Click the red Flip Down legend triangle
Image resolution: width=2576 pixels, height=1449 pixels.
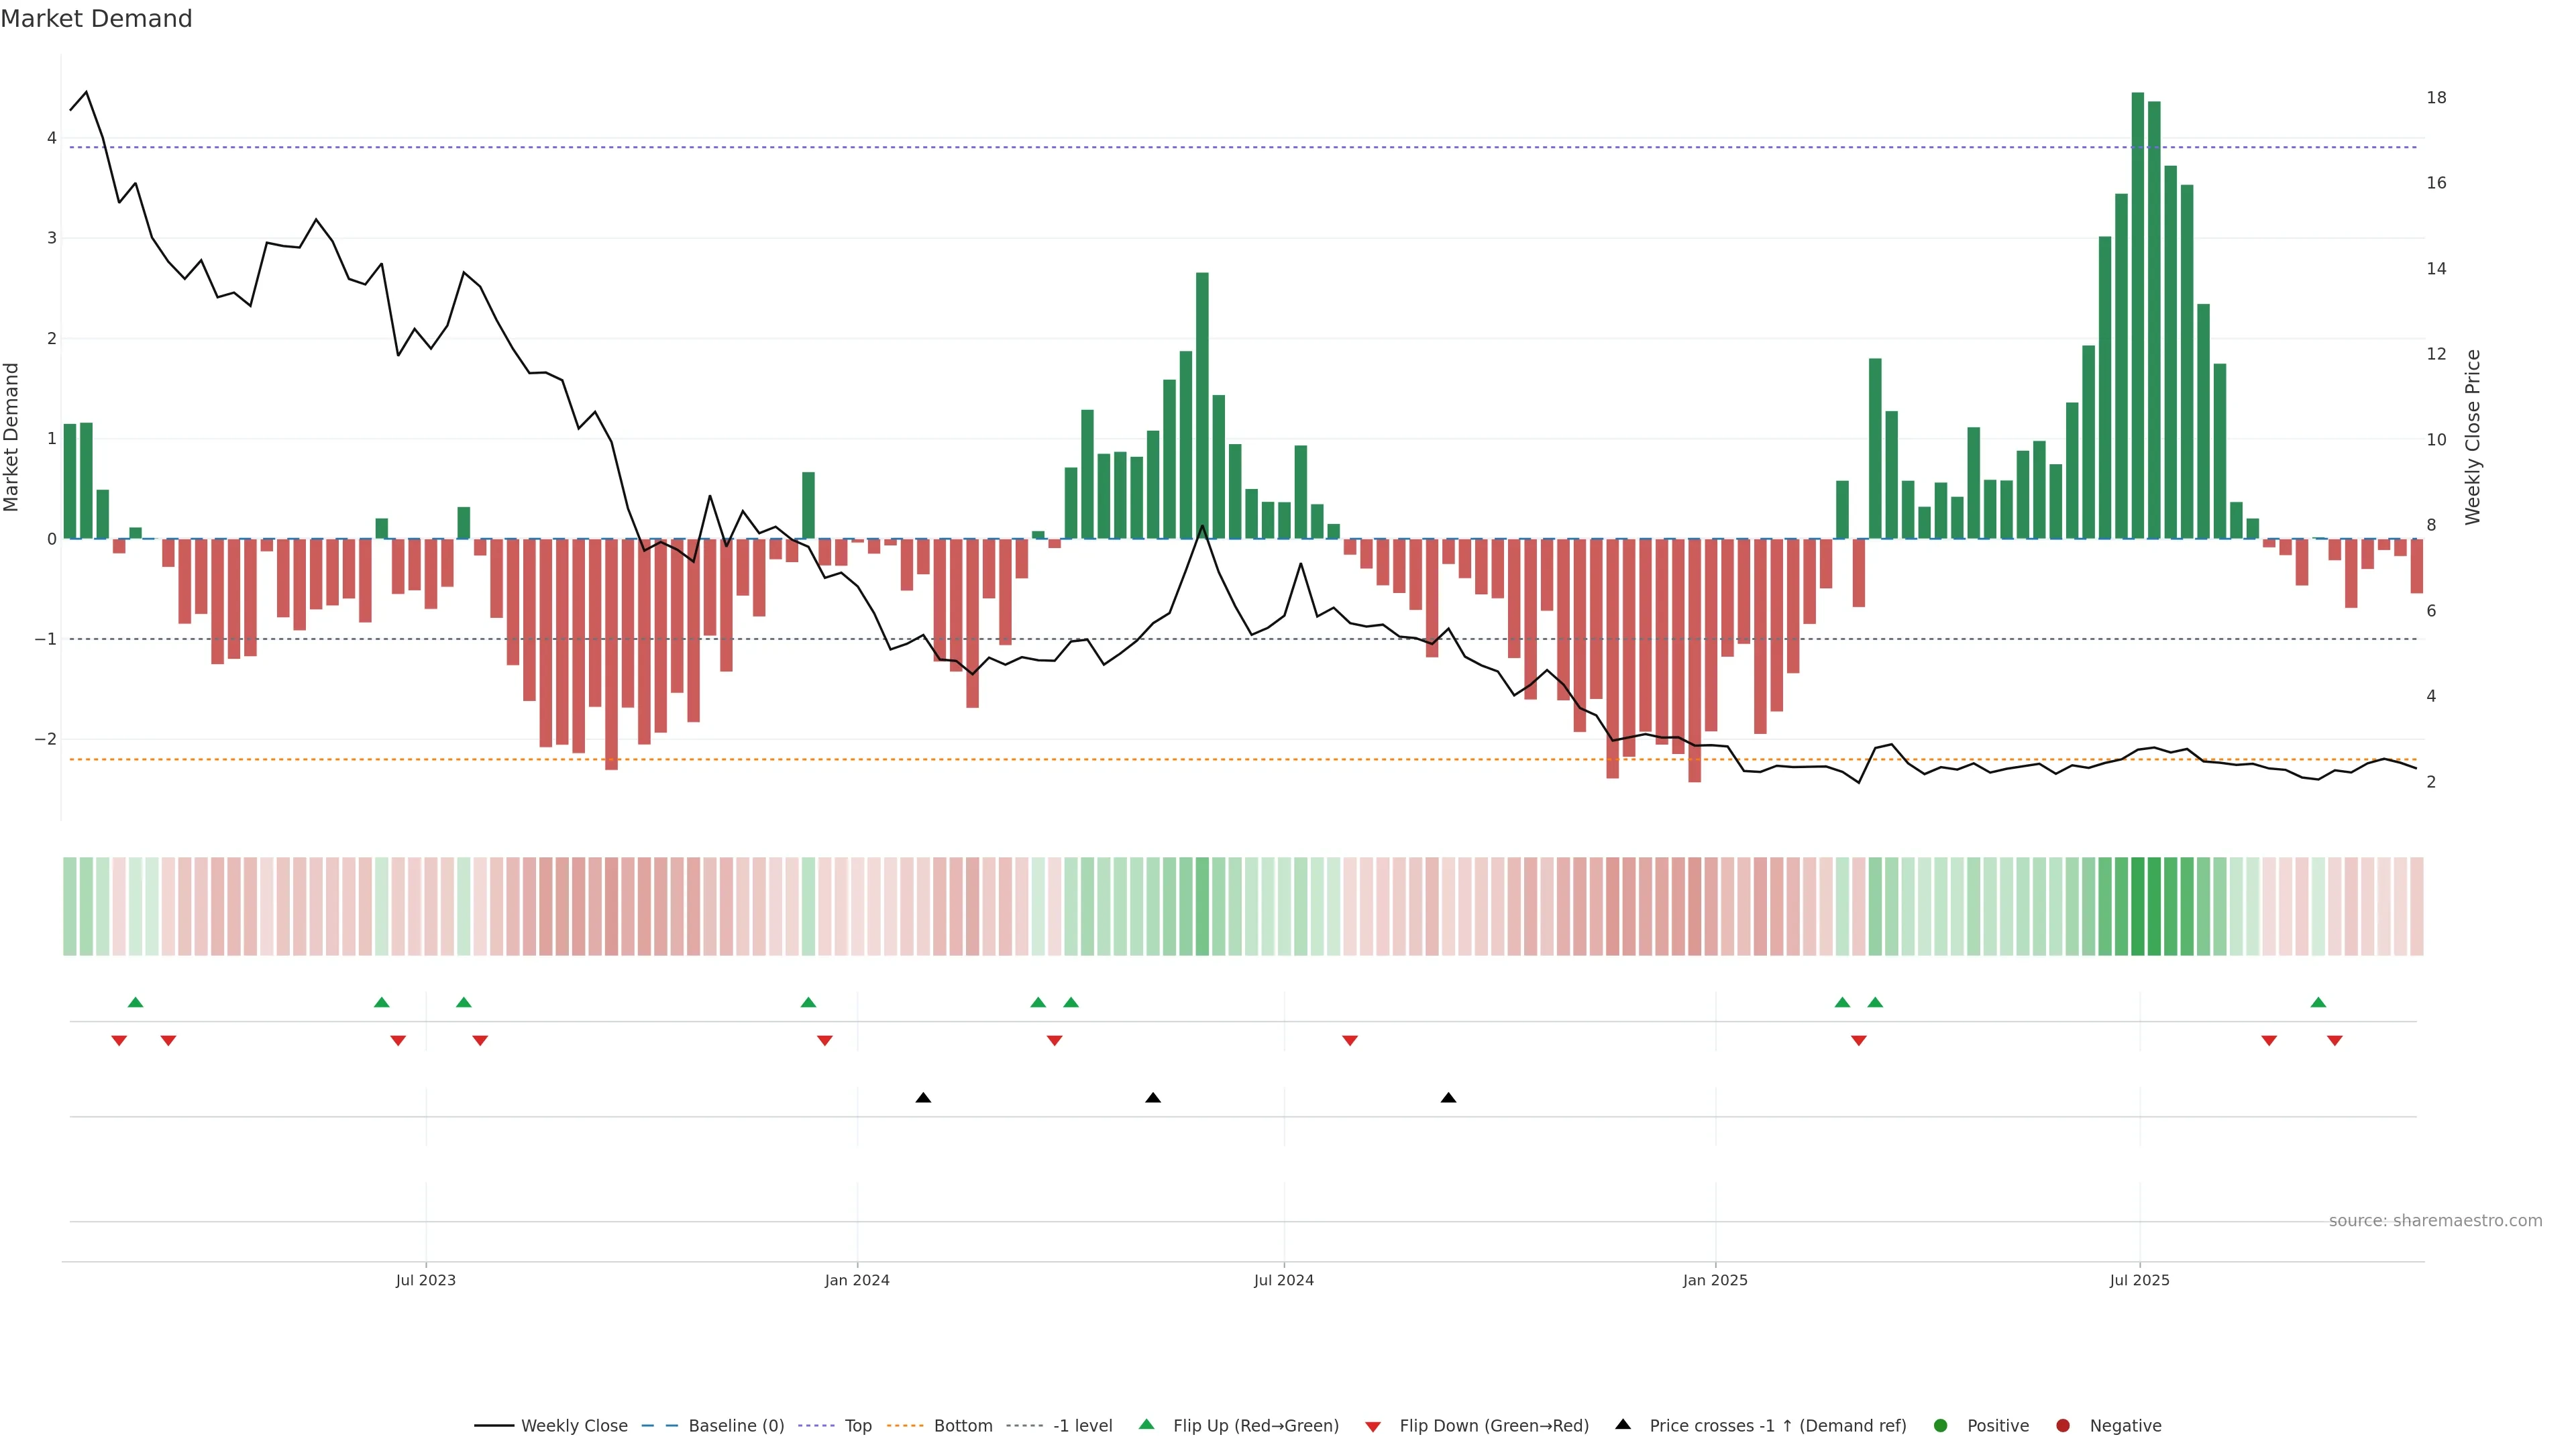point(1373,1426)
